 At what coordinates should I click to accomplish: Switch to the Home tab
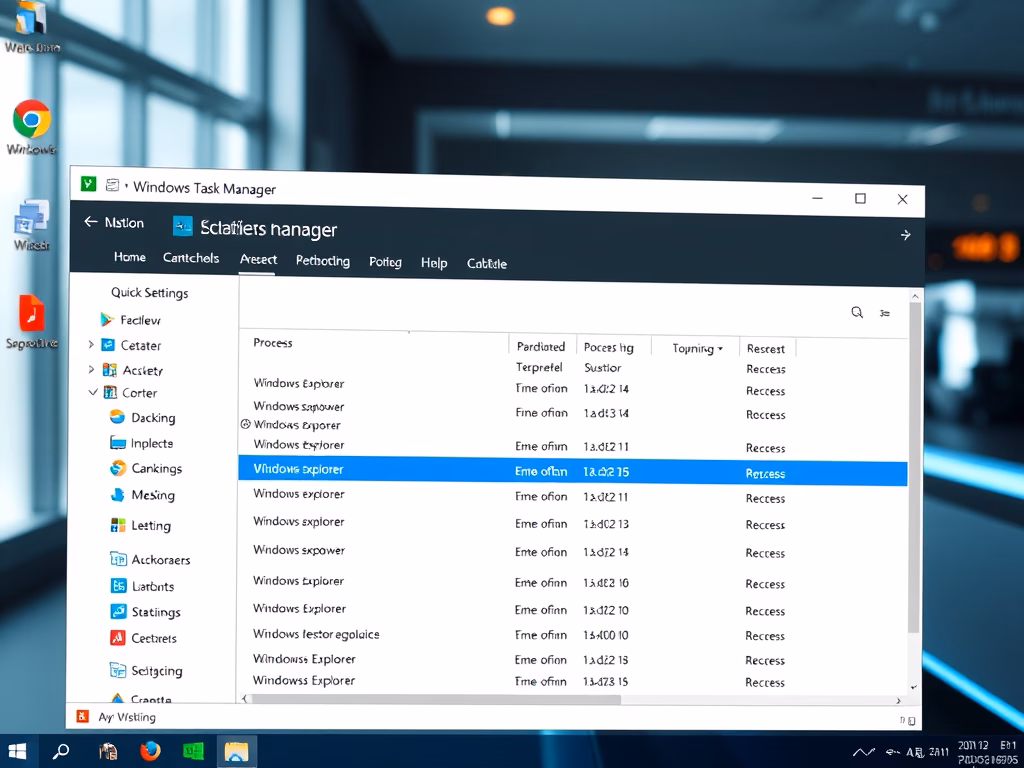pyautogui.click(x=130, y=257)
